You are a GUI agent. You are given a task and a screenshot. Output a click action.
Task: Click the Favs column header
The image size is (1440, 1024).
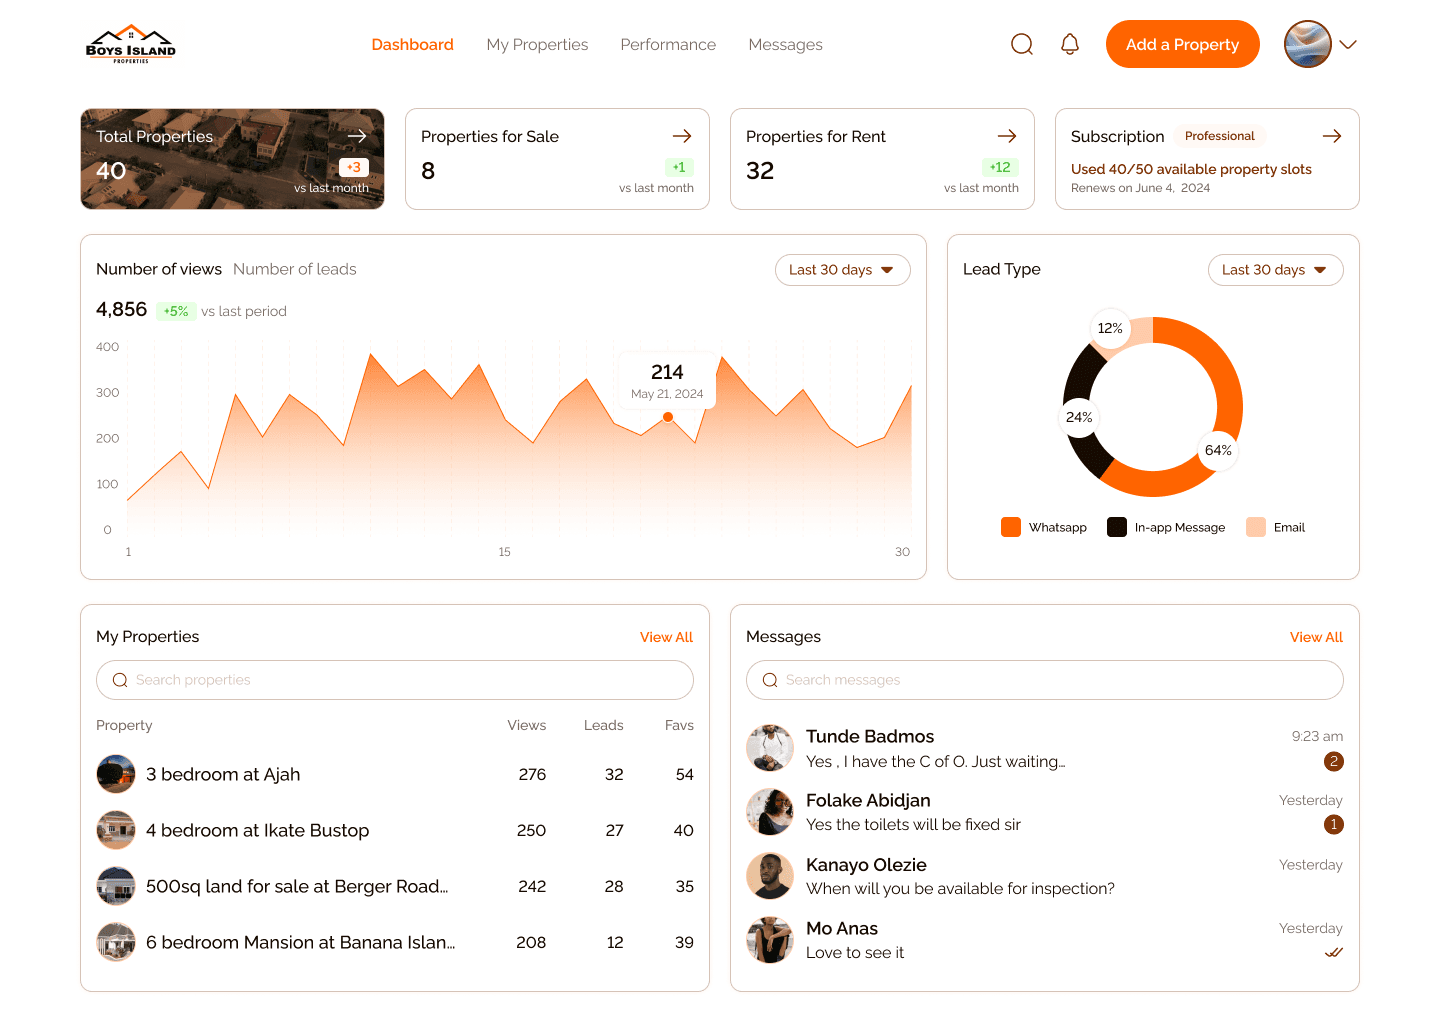[x=679, y=725]
